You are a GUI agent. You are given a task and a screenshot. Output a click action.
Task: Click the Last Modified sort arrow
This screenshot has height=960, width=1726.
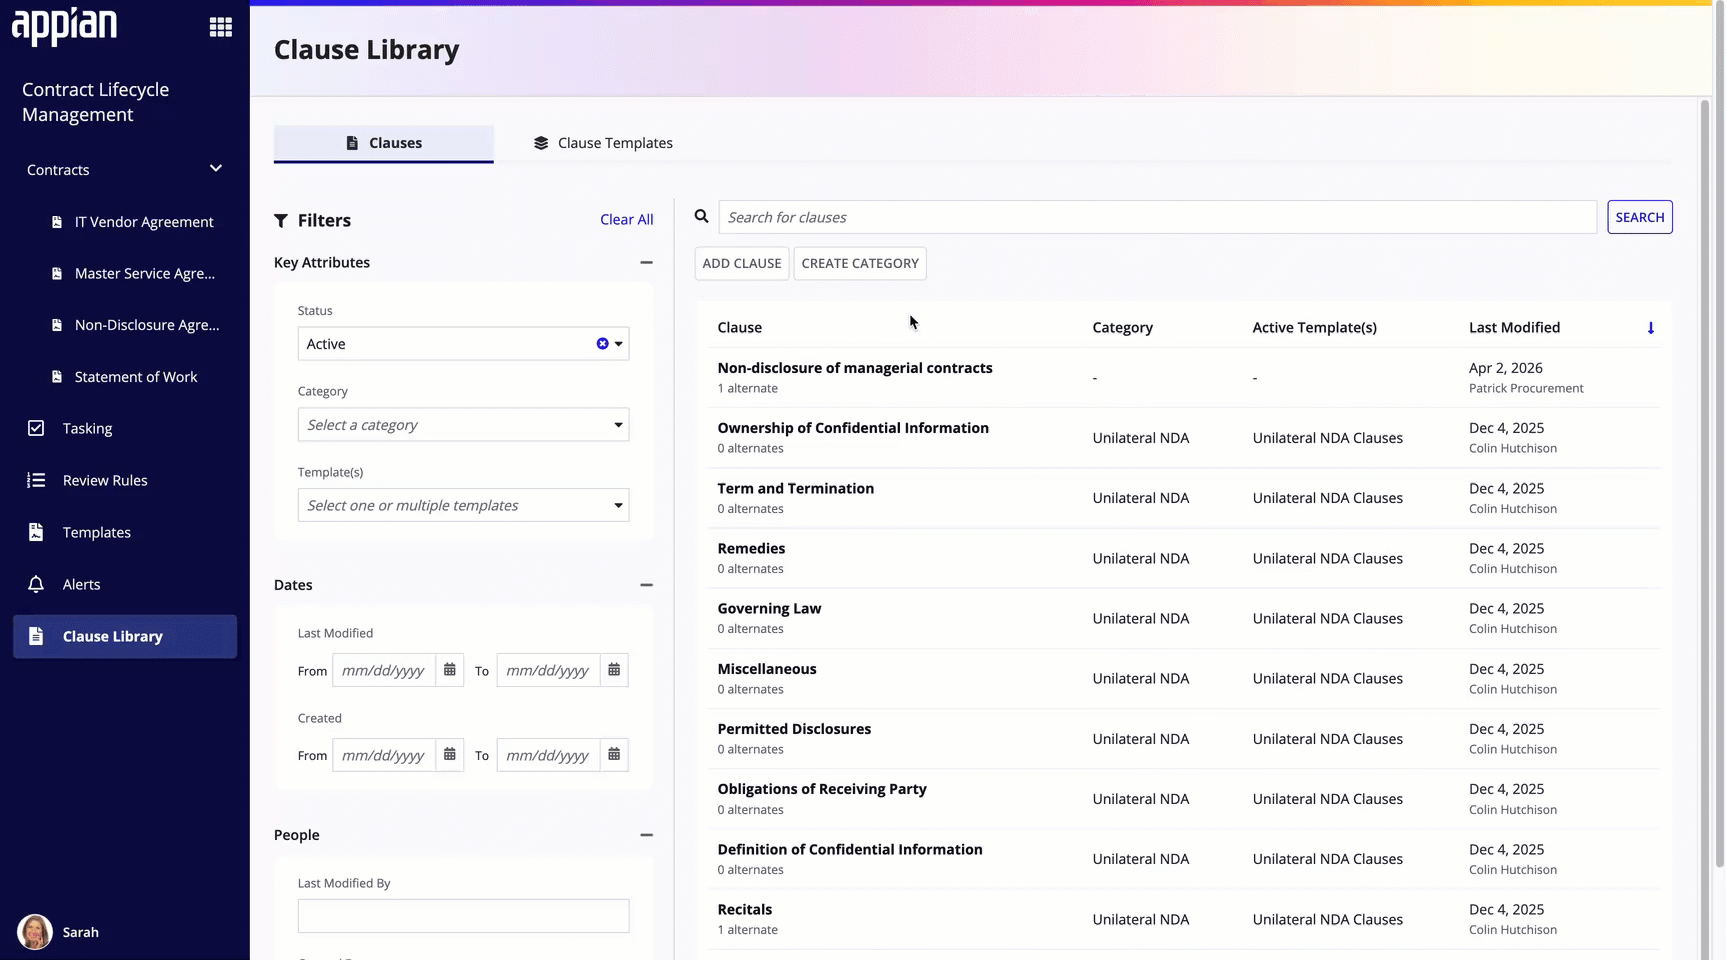click(x=1651, y=328)
